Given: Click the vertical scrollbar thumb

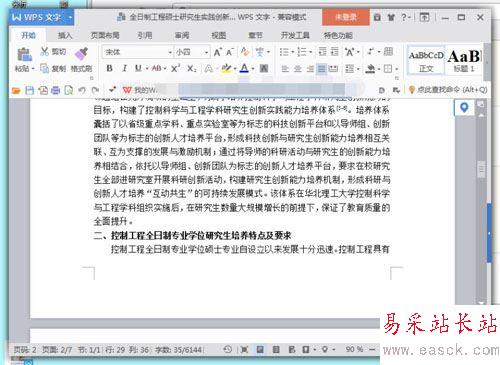Looking at the screenshot, I should [481, 170].
